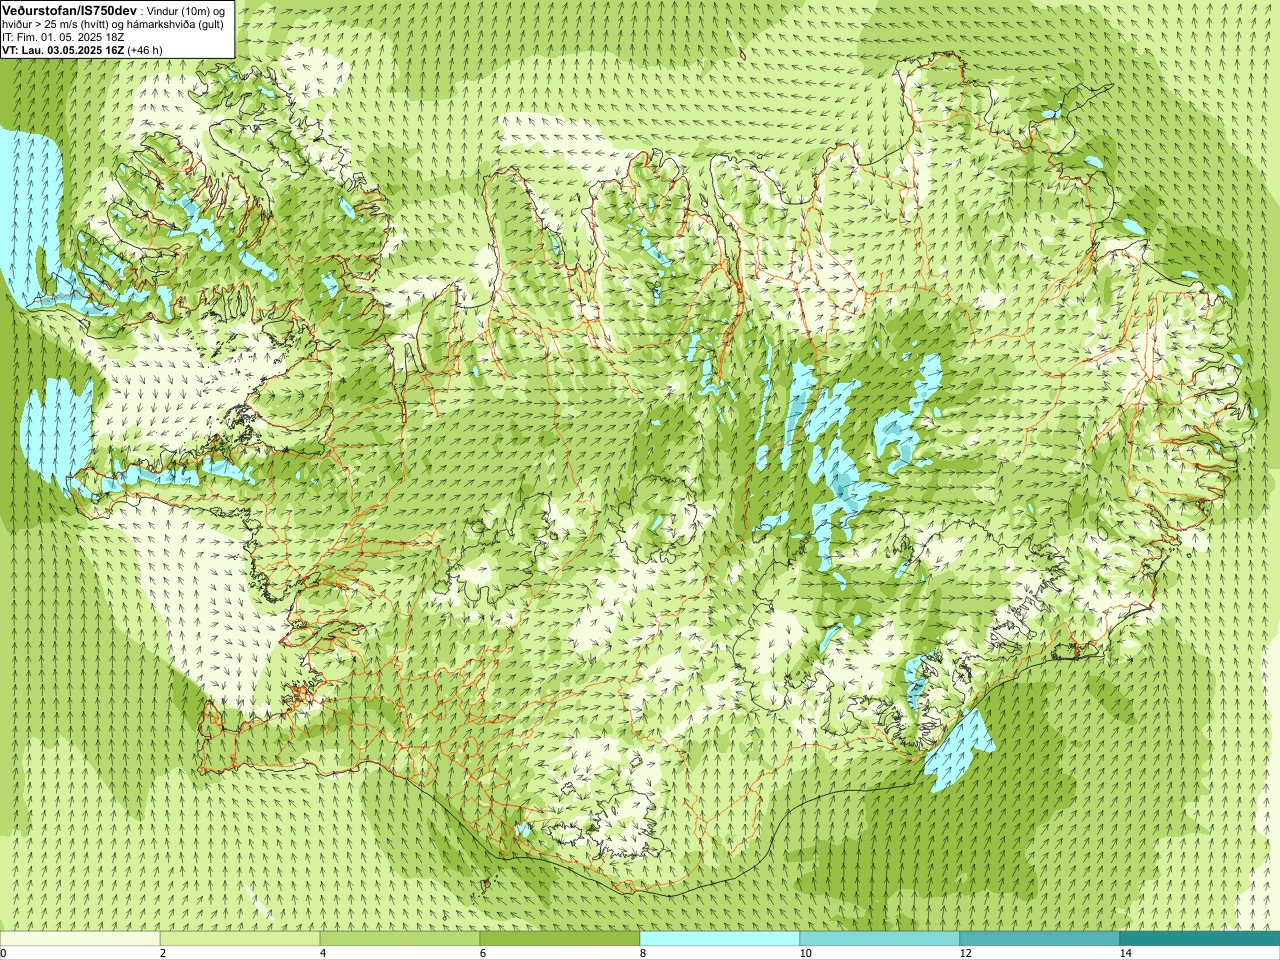Click the legend scale label '2'
The width and height of the screenshot is (1280, 960).
(163, 953)
